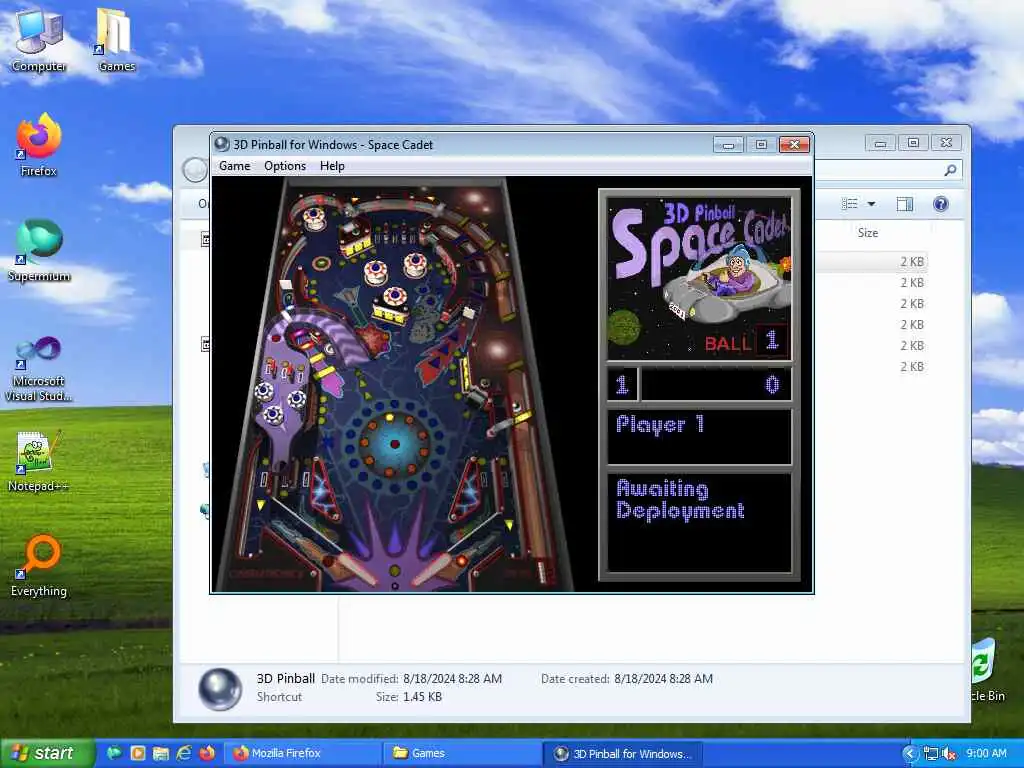Select the Supermium desktop shortcut

click(39, 251)
